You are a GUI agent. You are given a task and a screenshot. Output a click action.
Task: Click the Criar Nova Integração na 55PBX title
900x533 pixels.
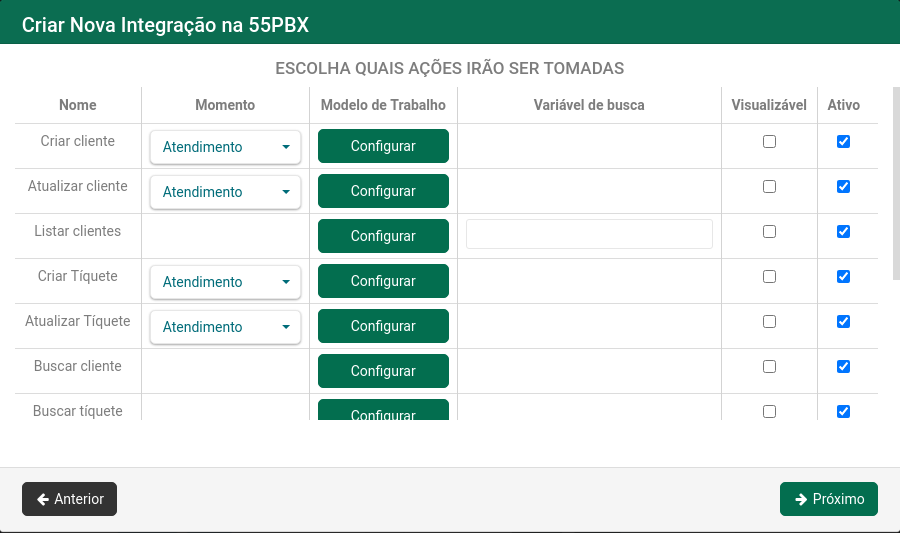coord(165,25)
